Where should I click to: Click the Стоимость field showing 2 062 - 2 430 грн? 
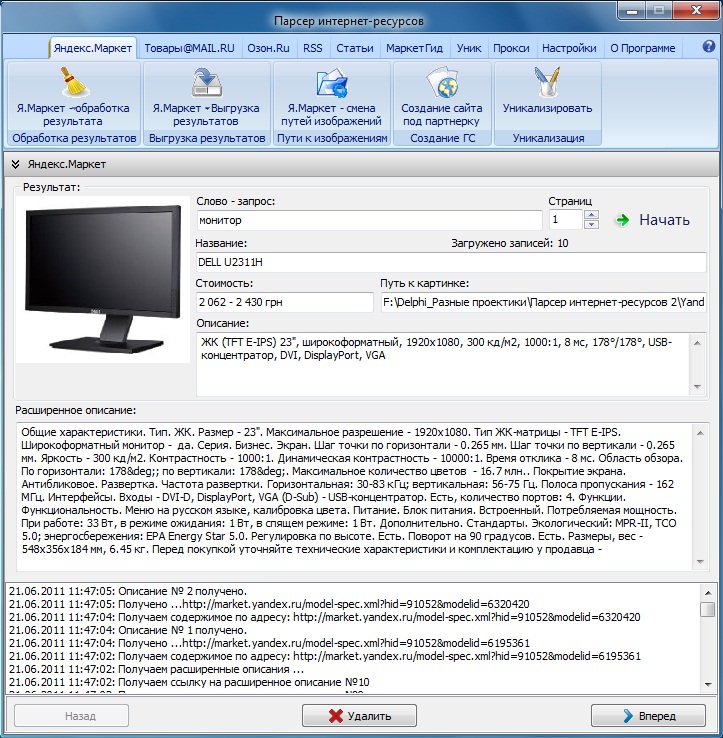(x=284, y=302)
